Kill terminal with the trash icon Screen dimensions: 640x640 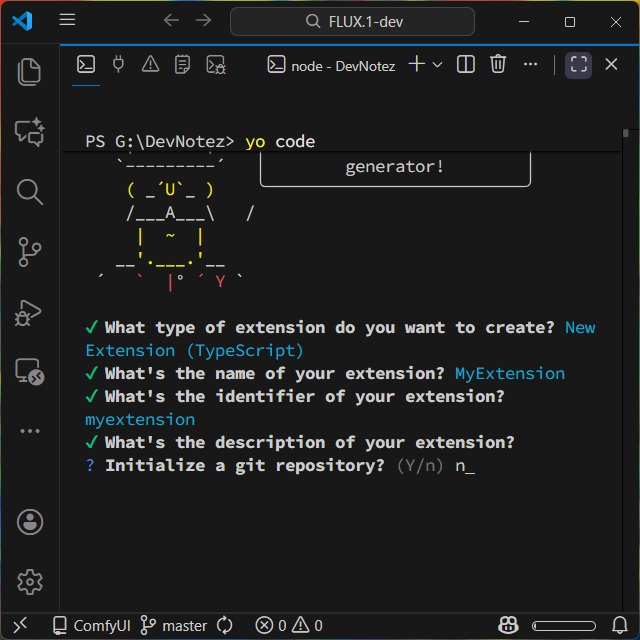pyautogui.click(x=498, y=65)
